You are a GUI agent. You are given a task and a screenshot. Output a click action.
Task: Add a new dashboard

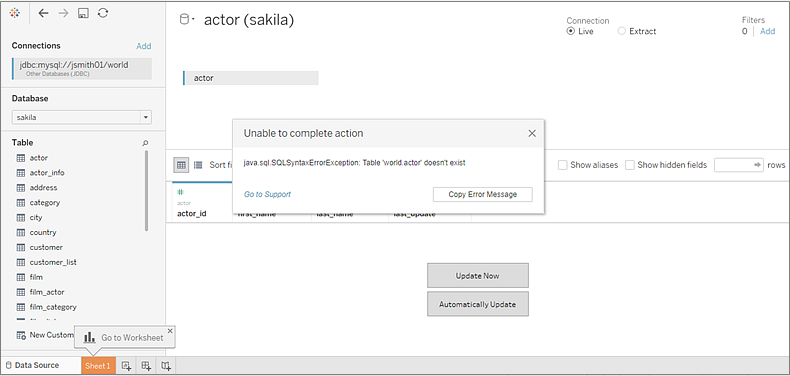click(x=146, y=366)
